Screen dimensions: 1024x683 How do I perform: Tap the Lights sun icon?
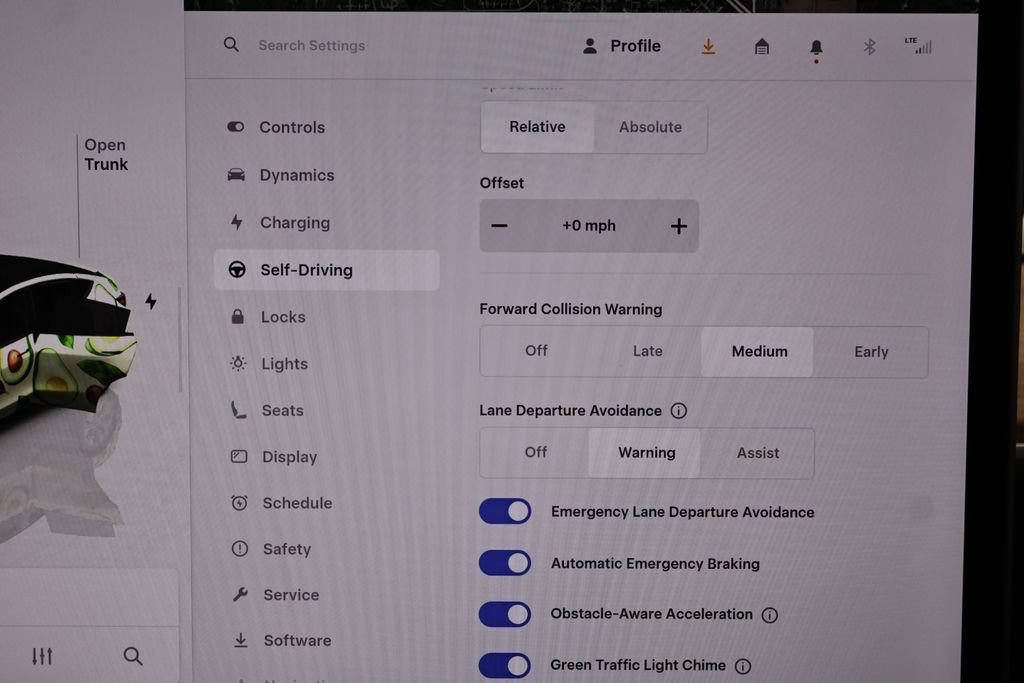point(238,363)
